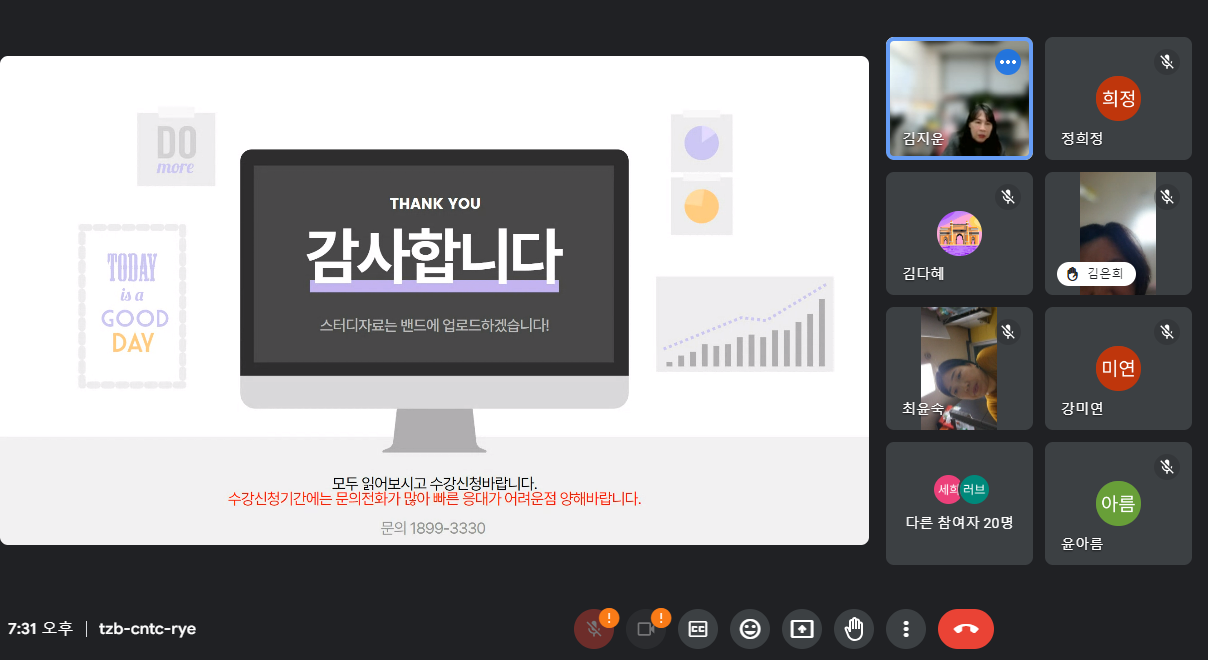Open options on 김지윤's video tile
Screen dimensions: 1208x660
point(1007,62)
